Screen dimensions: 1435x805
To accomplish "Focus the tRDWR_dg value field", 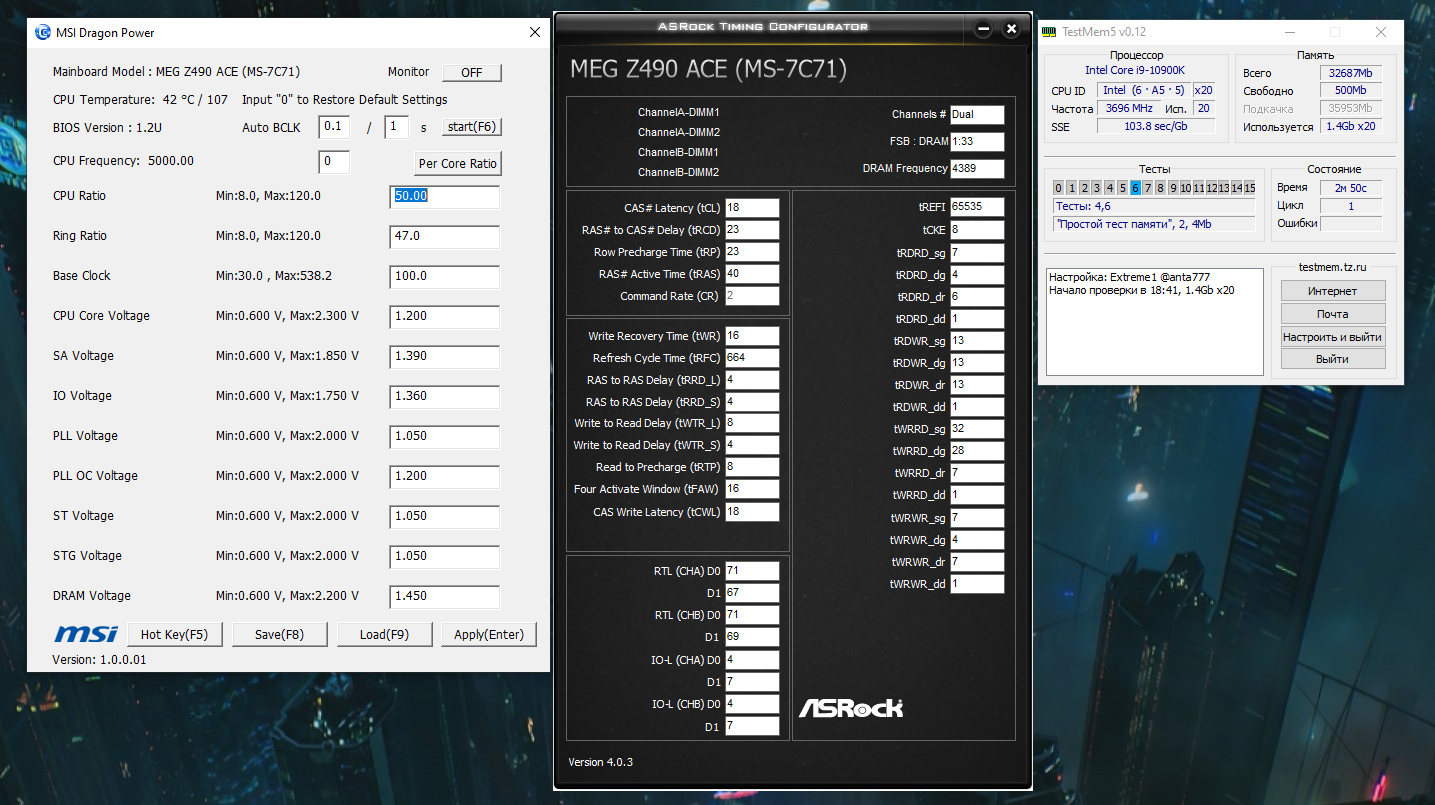I will 977,363.
